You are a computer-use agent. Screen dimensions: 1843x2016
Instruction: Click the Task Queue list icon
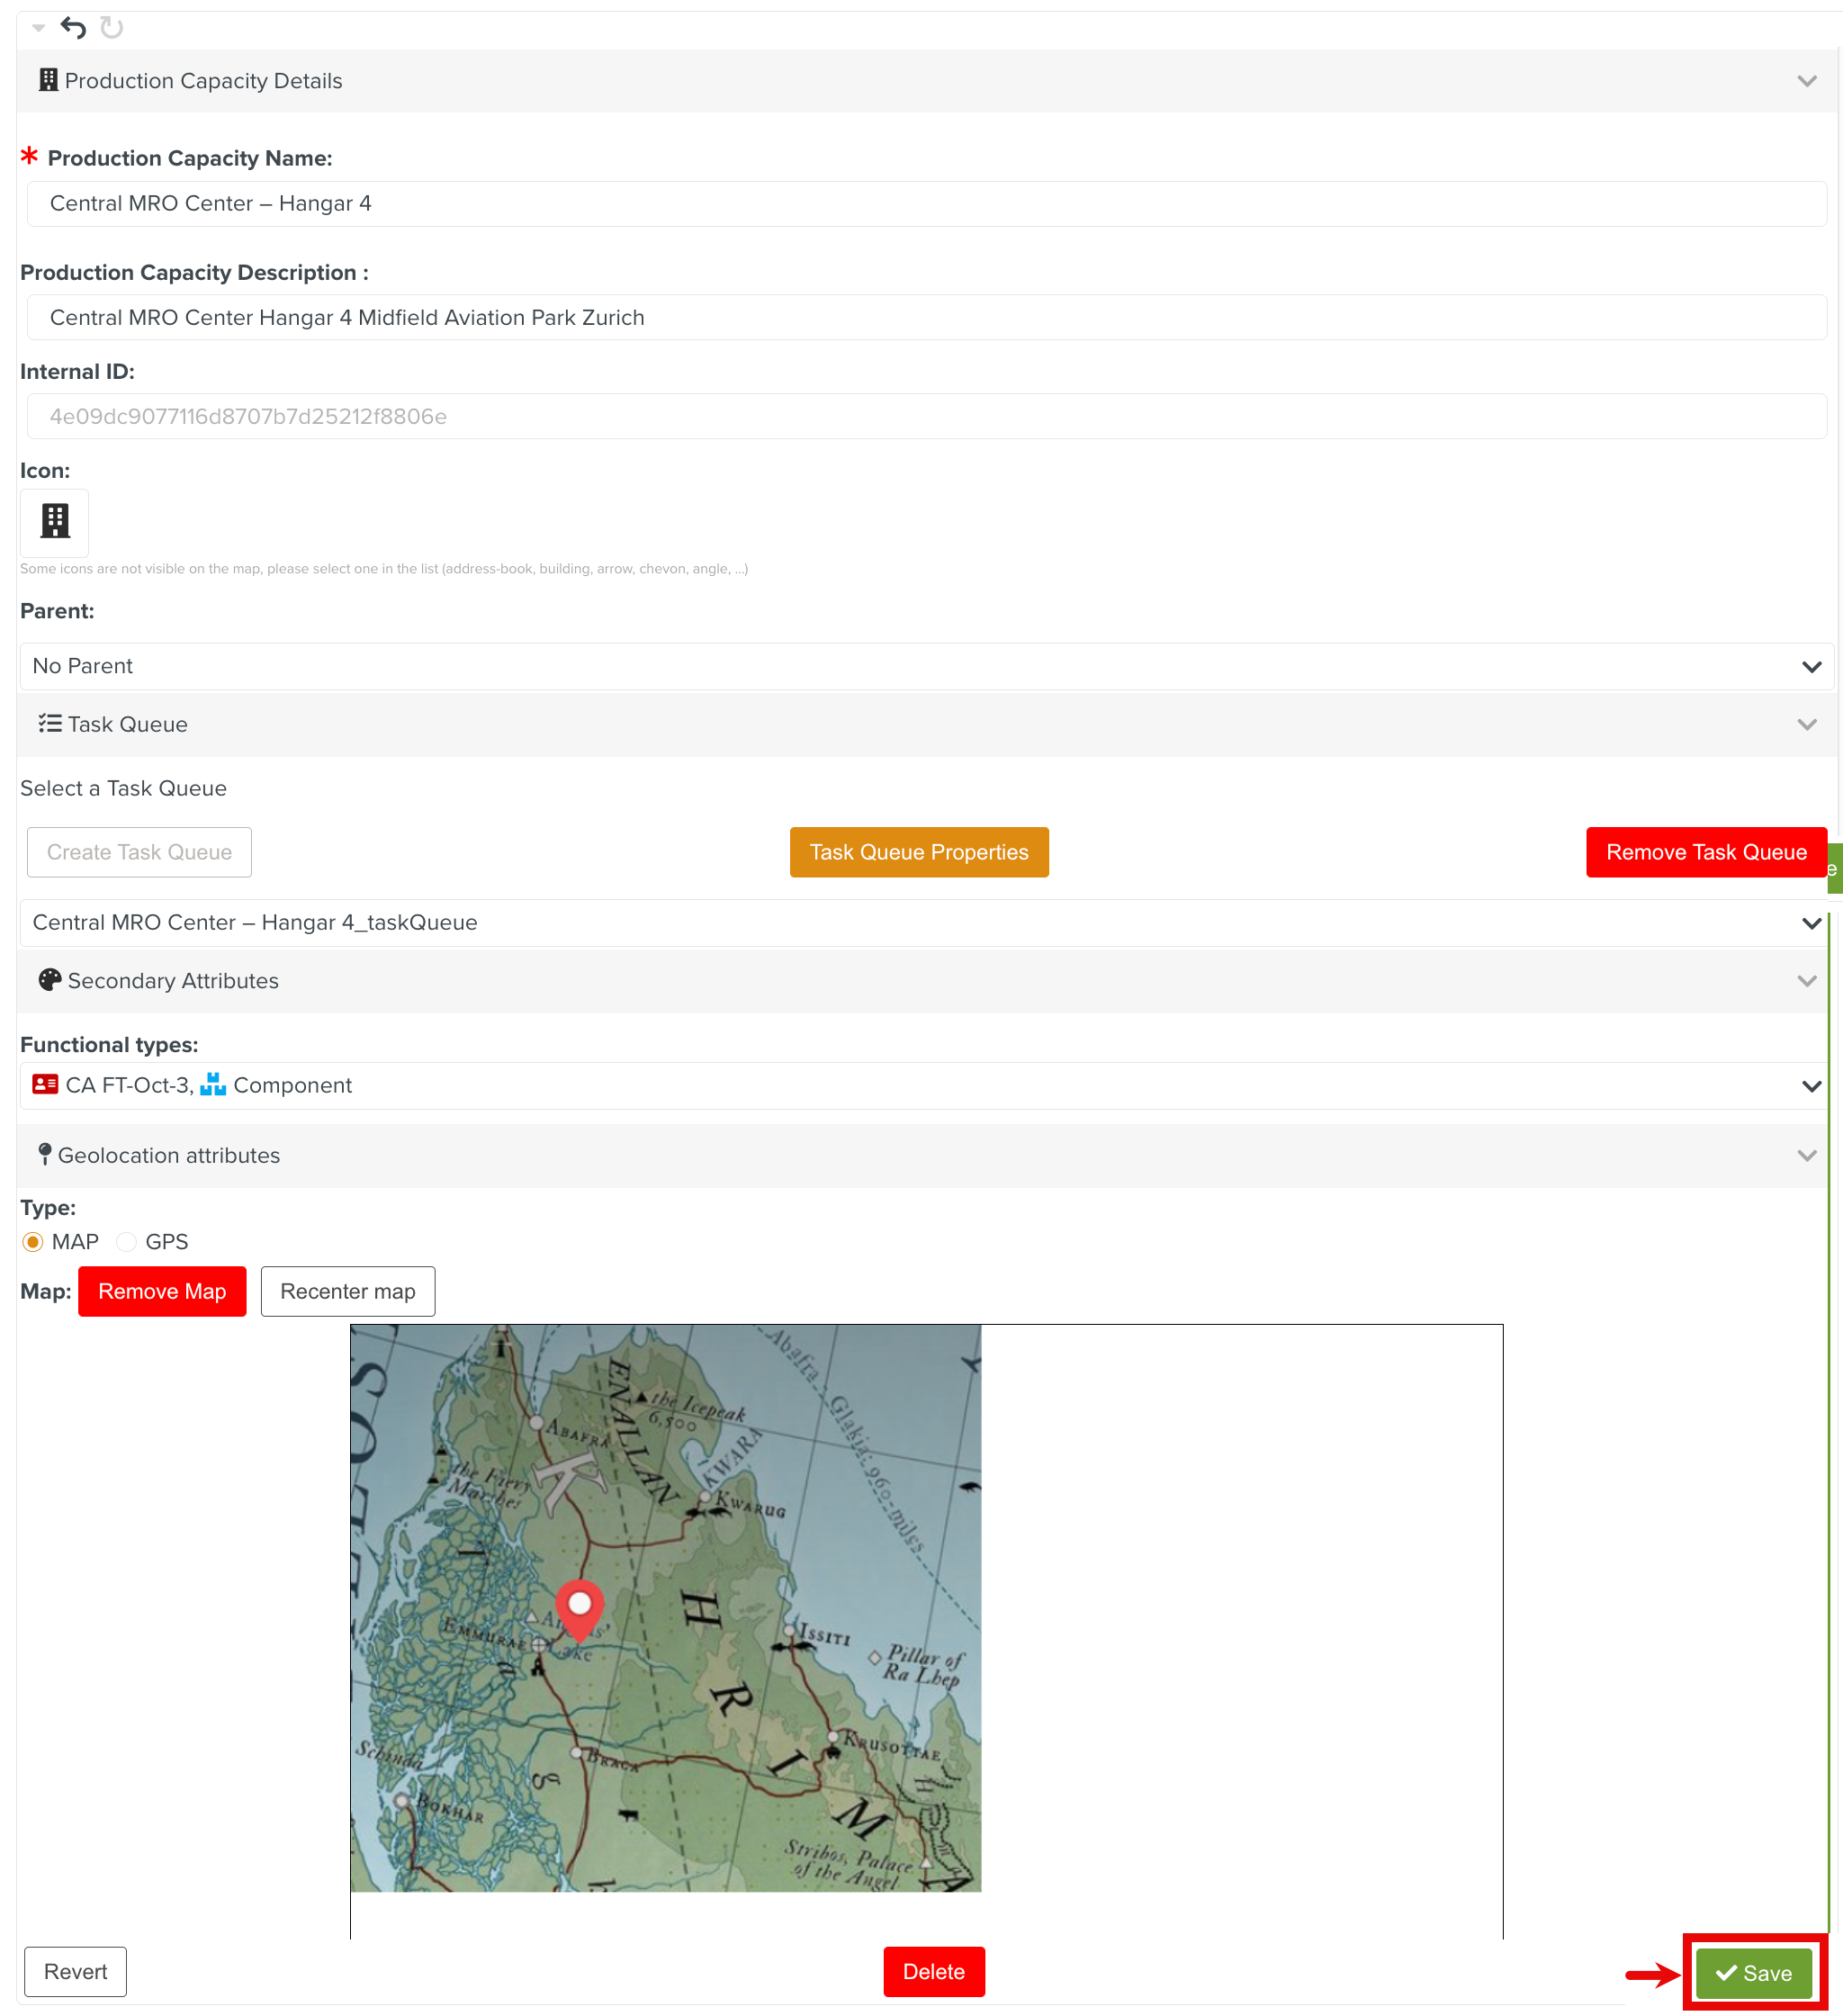49,724
